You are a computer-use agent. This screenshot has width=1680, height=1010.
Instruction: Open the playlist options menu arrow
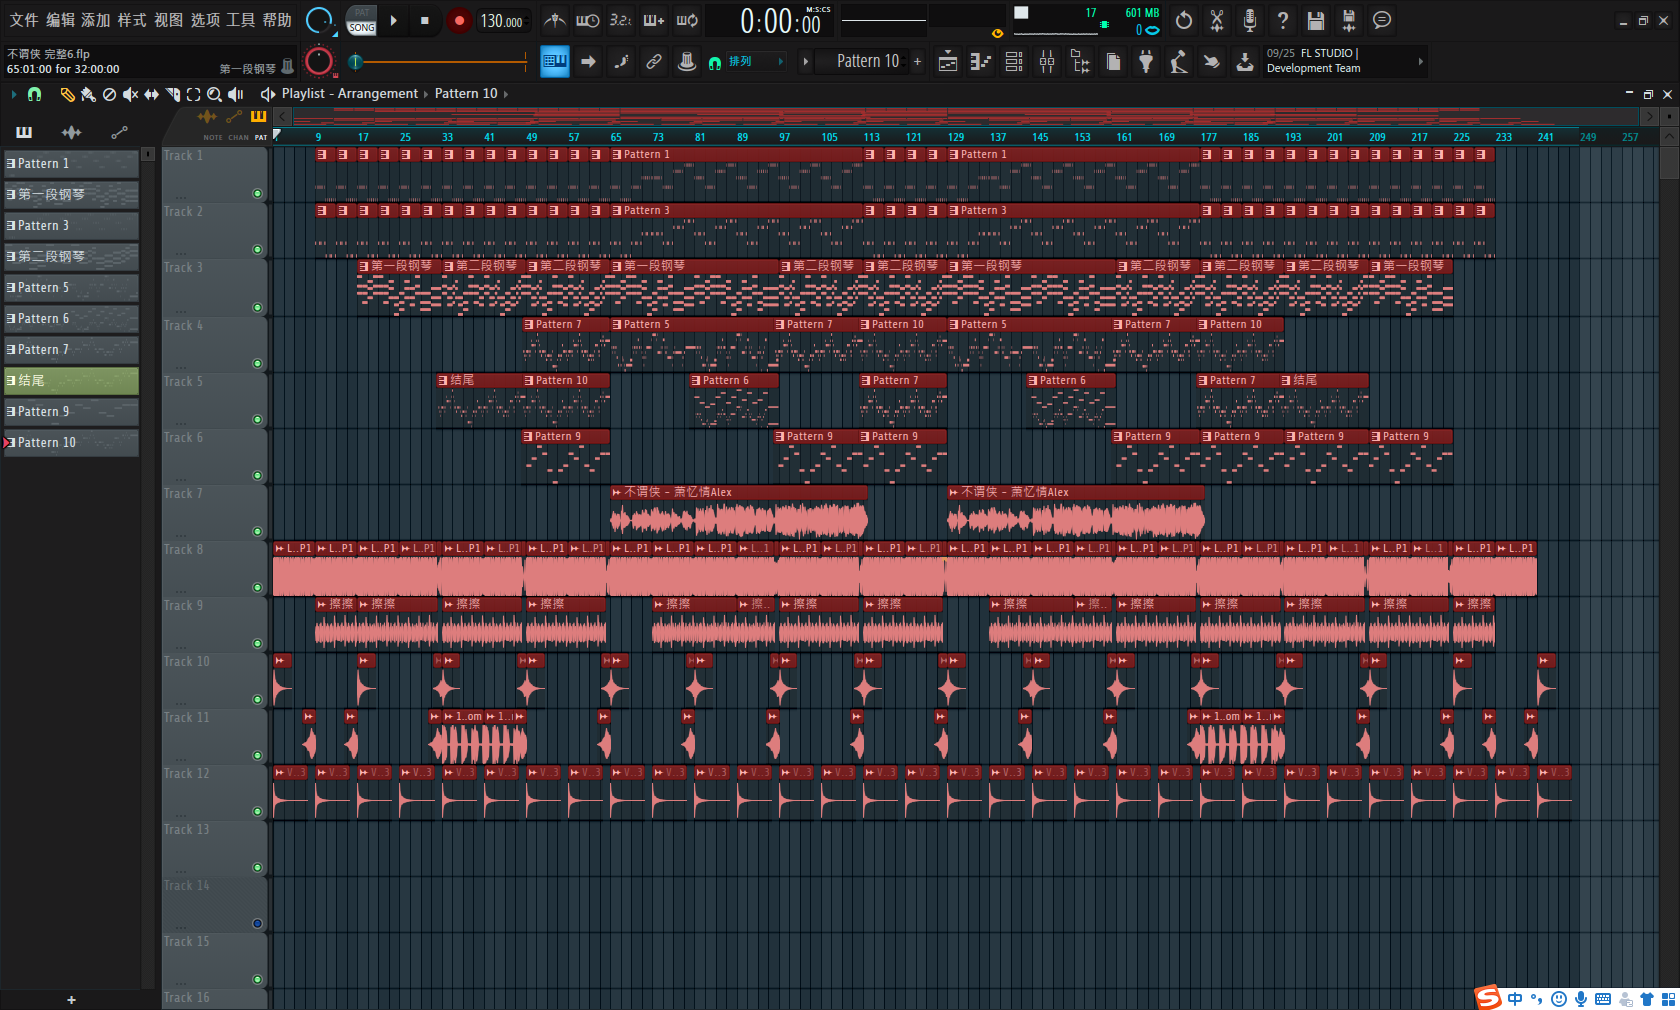(x=13, y=94)
